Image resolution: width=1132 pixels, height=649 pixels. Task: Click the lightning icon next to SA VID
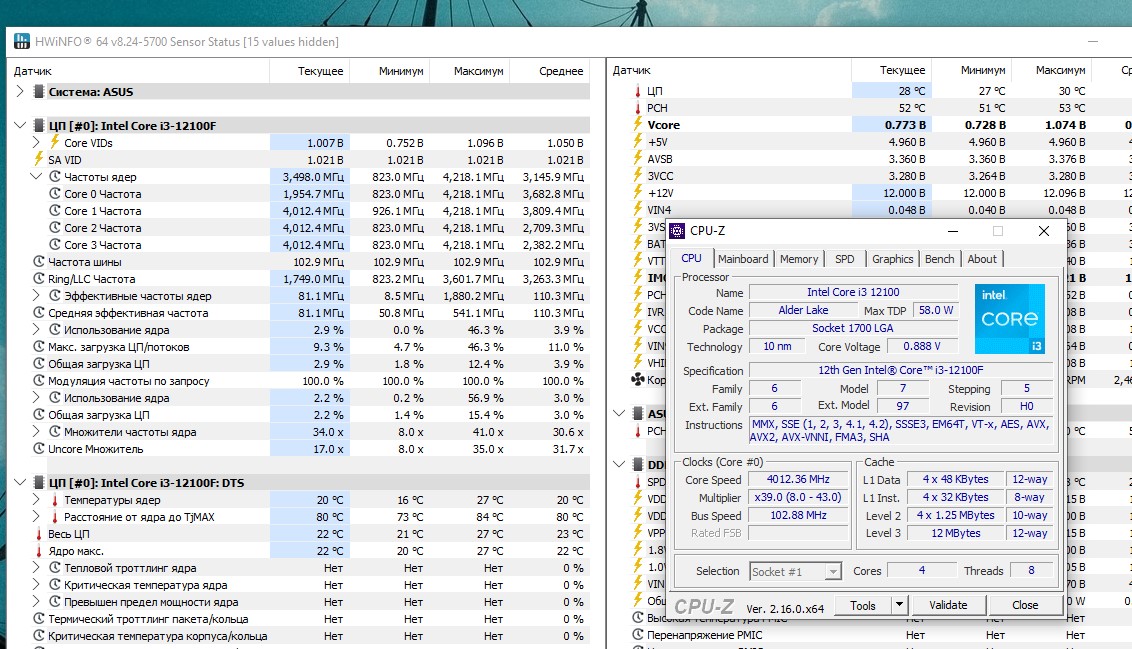(38, 160)
